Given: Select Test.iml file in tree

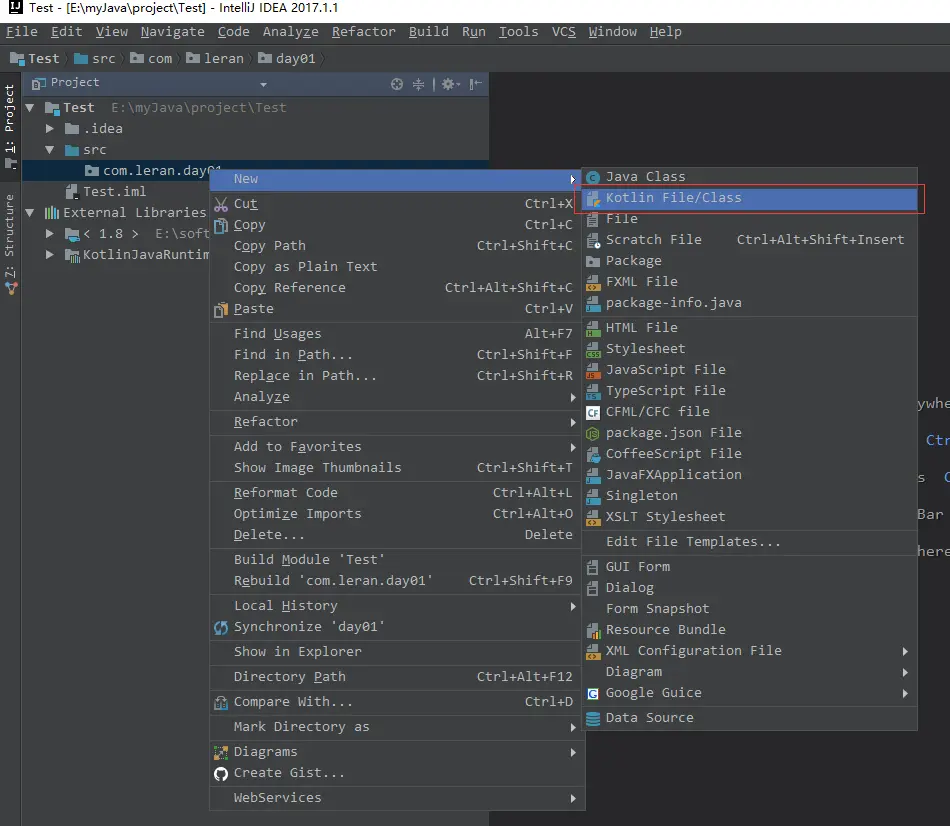Looking at the screenshot, I should tap(106, 192).
